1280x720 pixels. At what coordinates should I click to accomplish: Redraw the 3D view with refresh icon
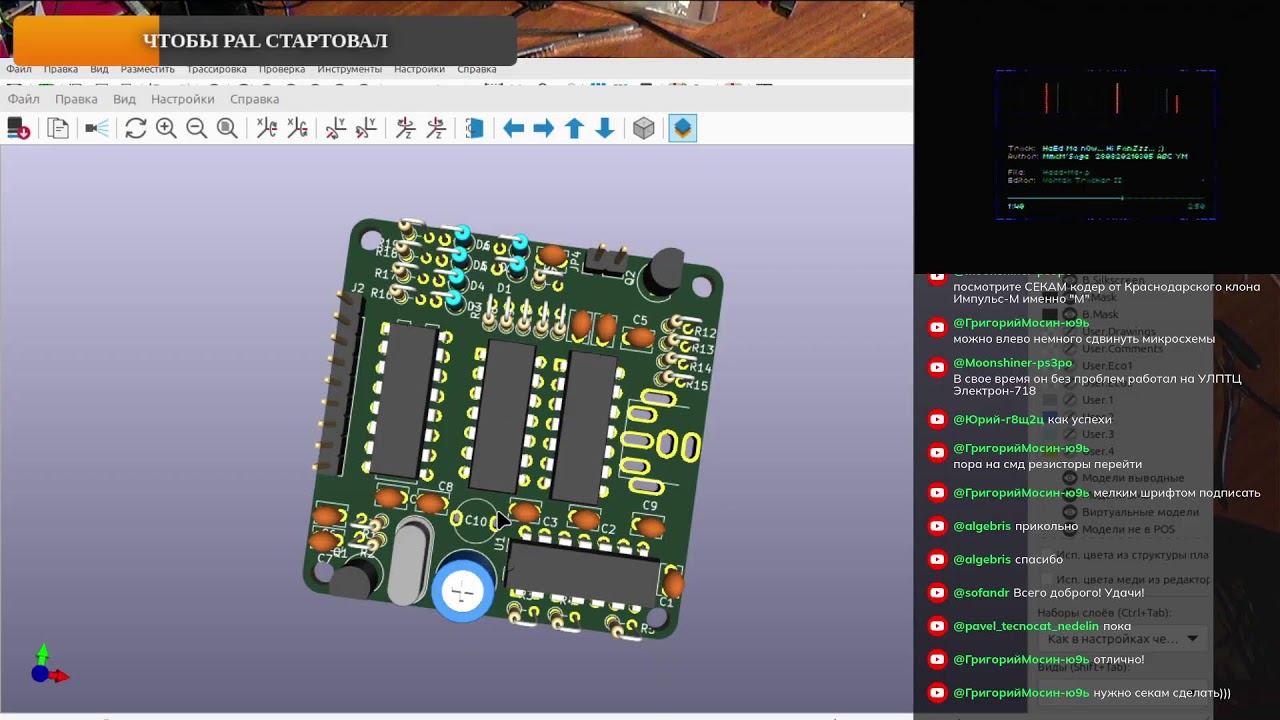[135, 128]
